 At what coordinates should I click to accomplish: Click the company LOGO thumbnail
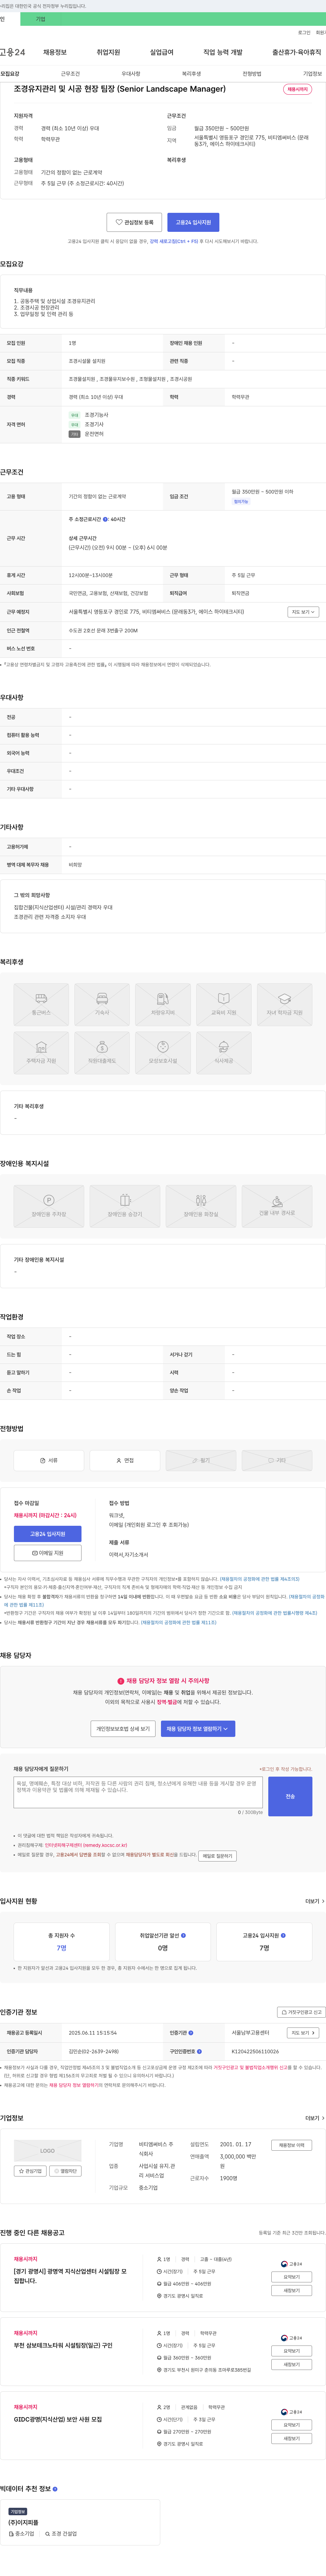[x=48, y=2151]
